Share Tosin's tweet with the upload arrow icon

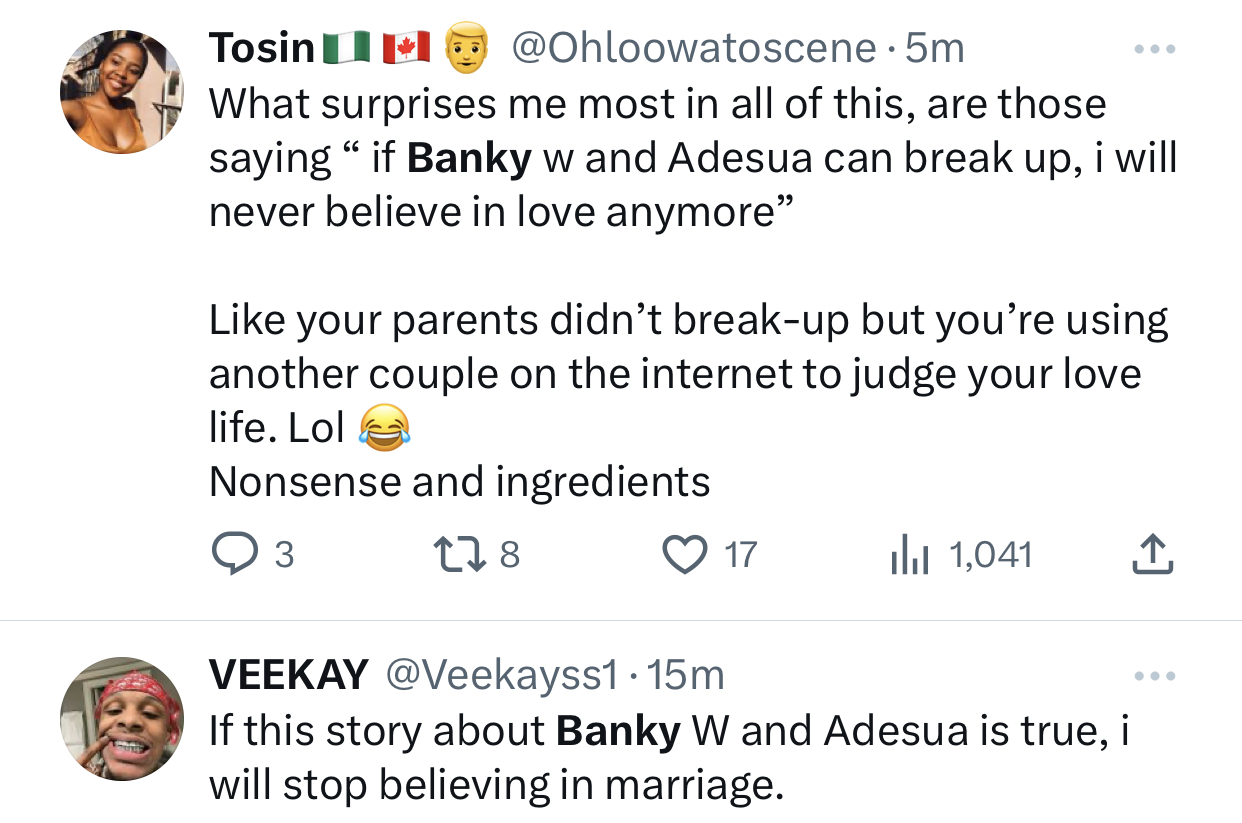pos(1151,555)
